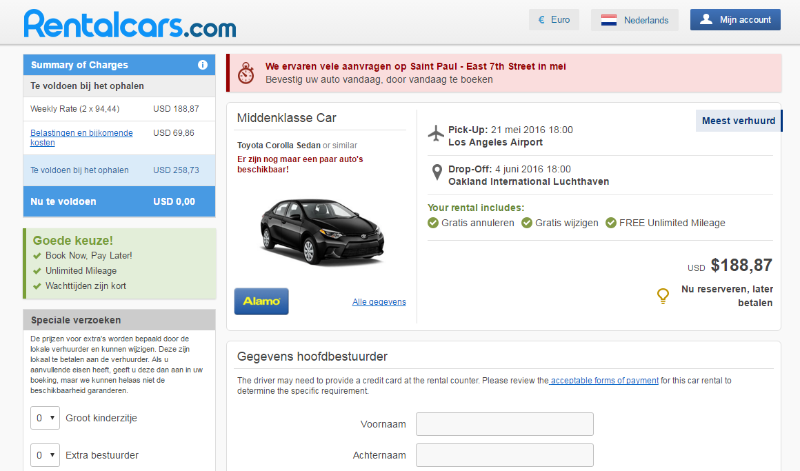This screenshot has width=800, height=471.
Task: Click the Meest verhuurd badge
Action: coord(738,121)
